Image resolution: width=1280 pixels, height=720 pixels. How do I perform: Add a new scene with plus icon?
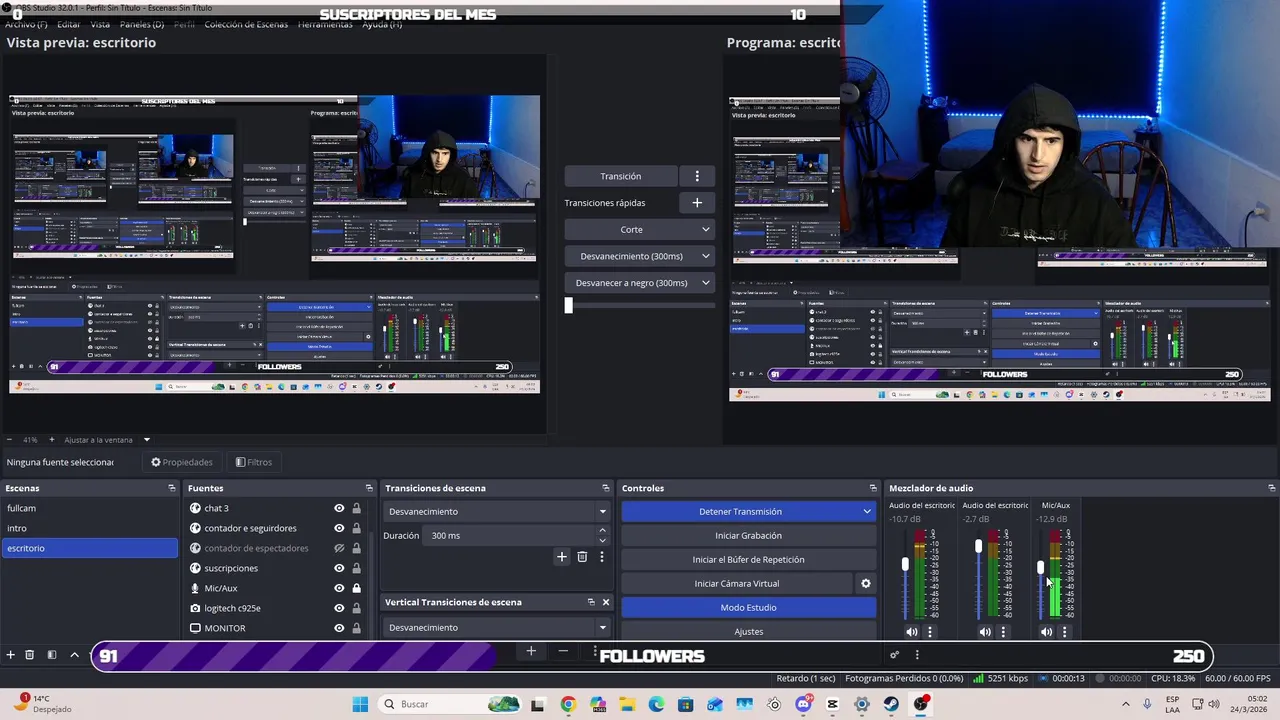pos(10,655)
